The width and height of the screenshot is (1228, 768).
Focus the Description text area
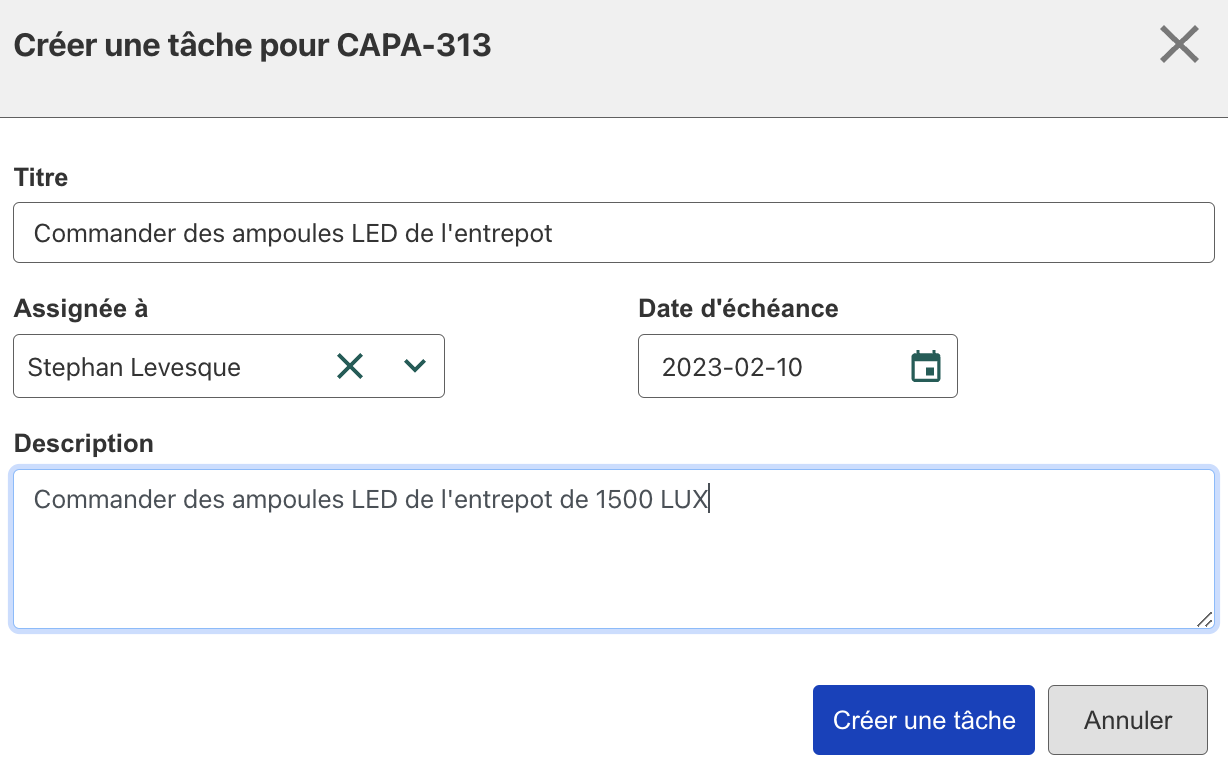(613, 560)
